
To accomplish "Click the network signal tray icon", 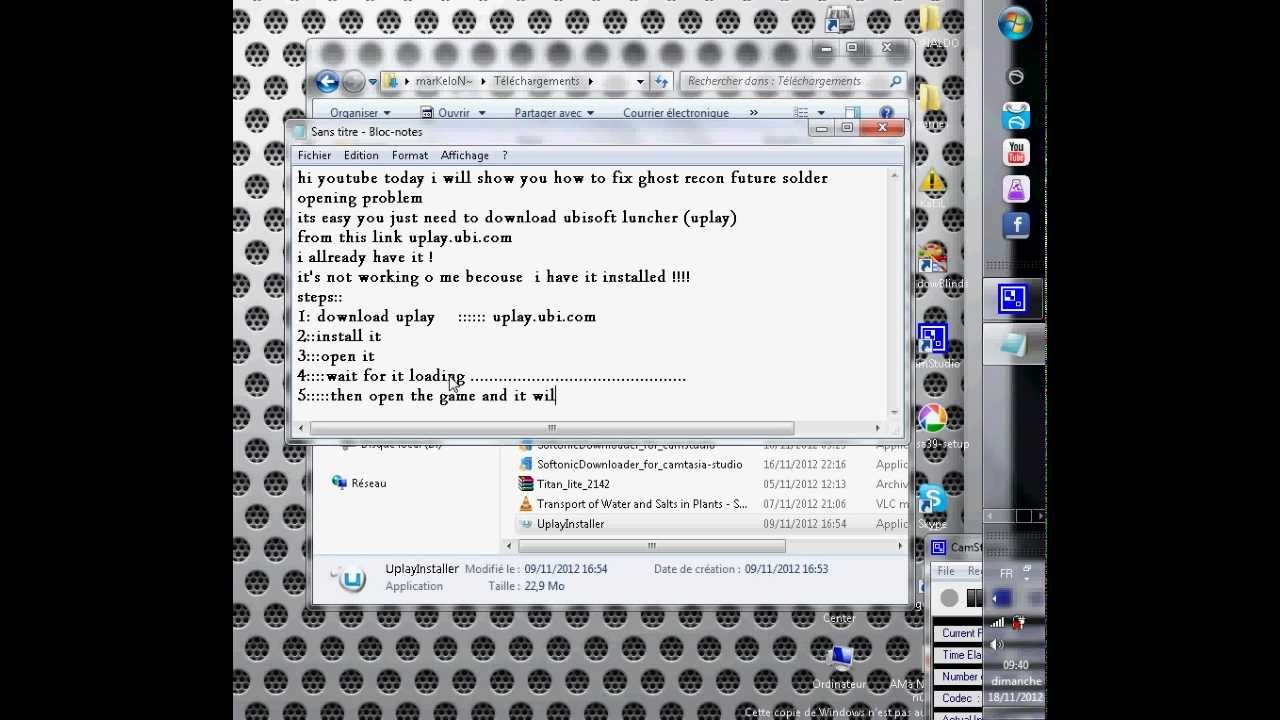I will [x=997, y=622].
